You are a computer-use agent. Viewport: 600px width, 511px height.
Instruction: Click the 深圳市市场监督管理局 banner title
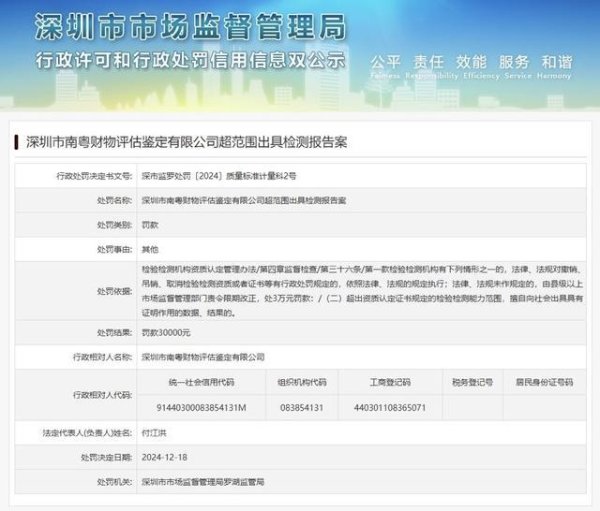[190, 26]
